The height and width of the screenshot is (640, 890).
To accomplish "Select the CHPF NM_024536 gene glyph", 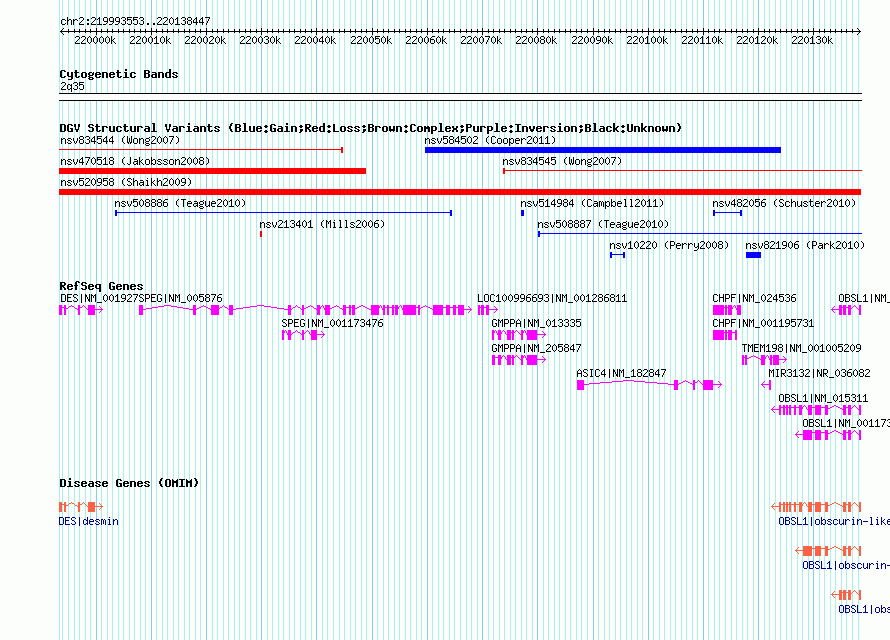I will pos(727,310).
